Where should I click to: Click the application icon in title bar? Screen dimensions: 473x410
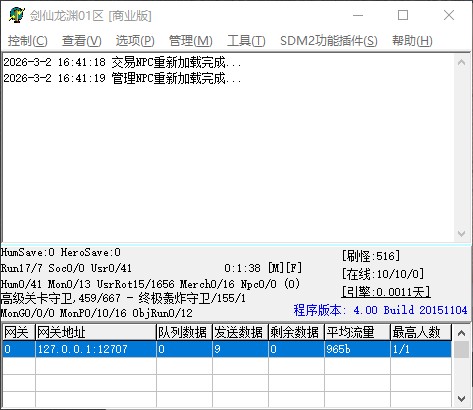click(x=17, y=15)
